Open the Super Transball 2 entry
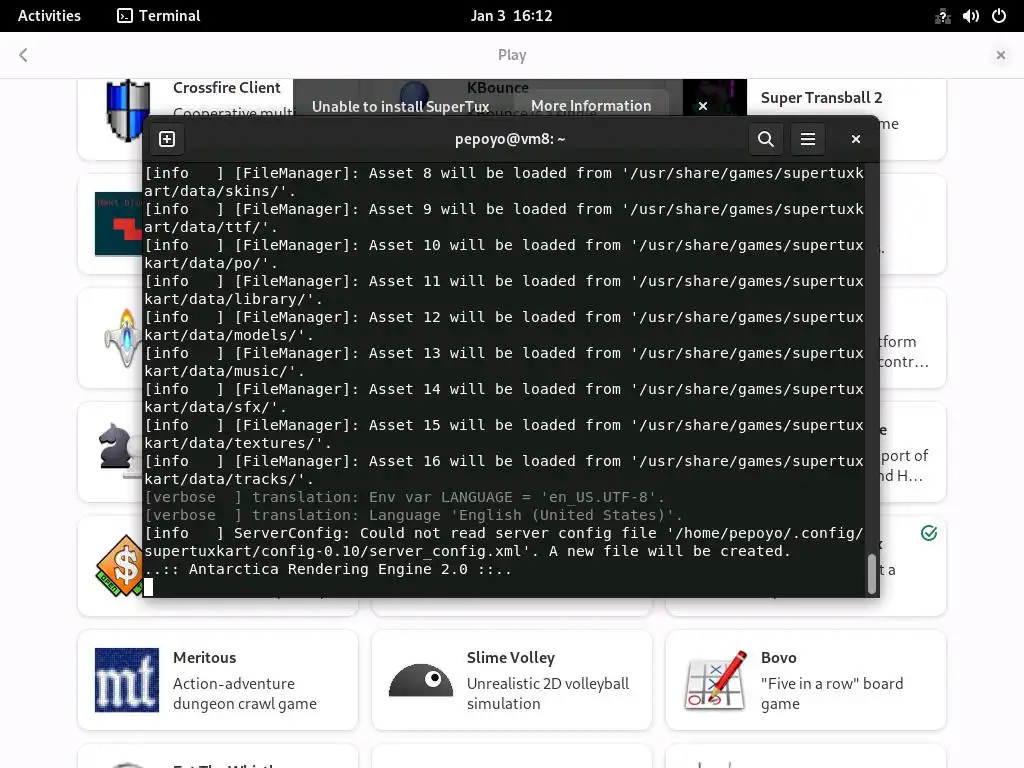Screen dimensions: 1024x768 coord(821,98)
